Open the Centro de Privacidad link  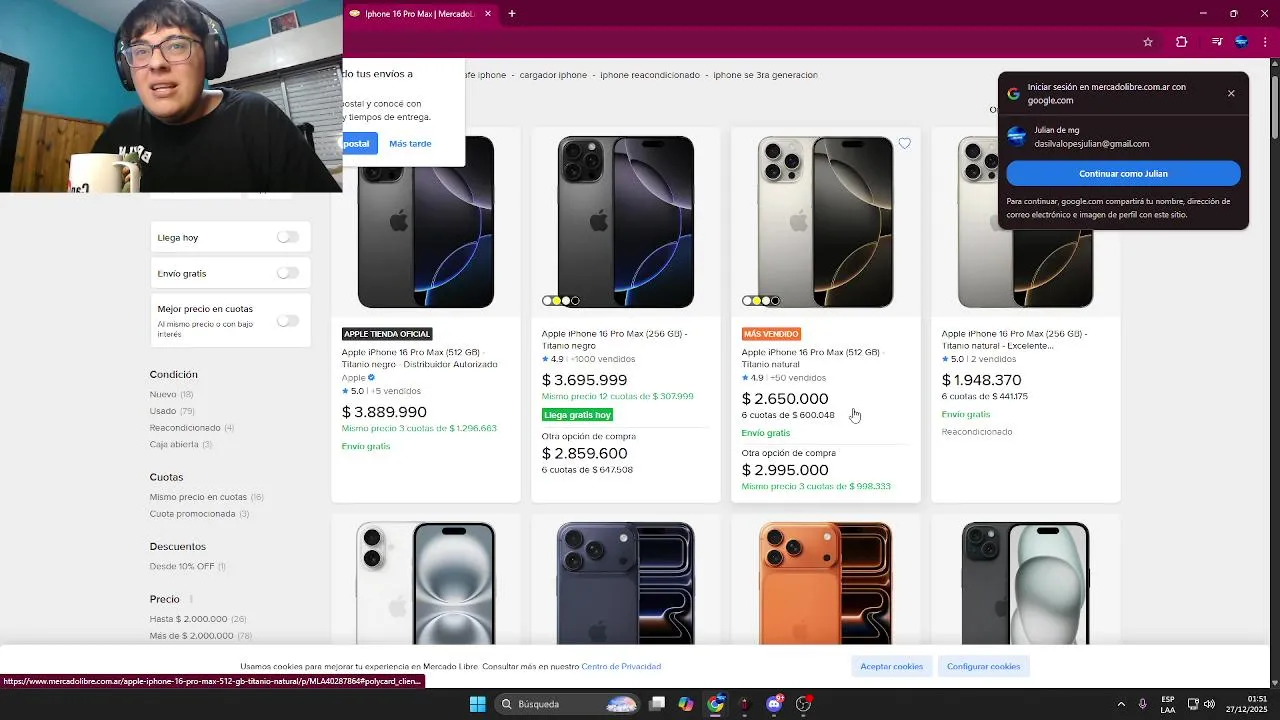[x=621, y=666]
